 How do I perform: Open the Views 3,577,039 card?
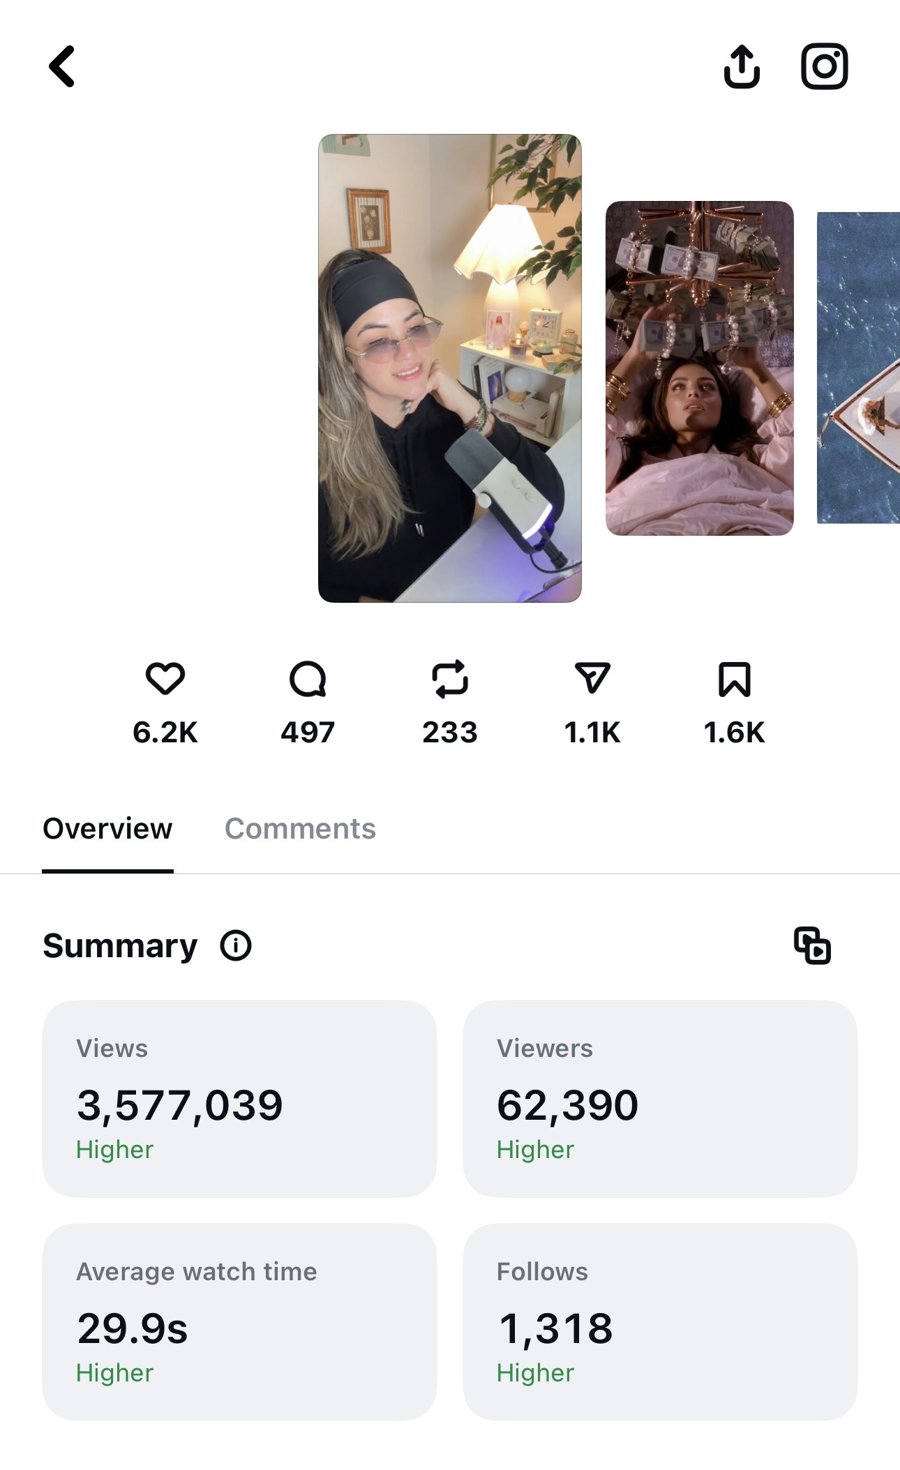(239, 1098)
